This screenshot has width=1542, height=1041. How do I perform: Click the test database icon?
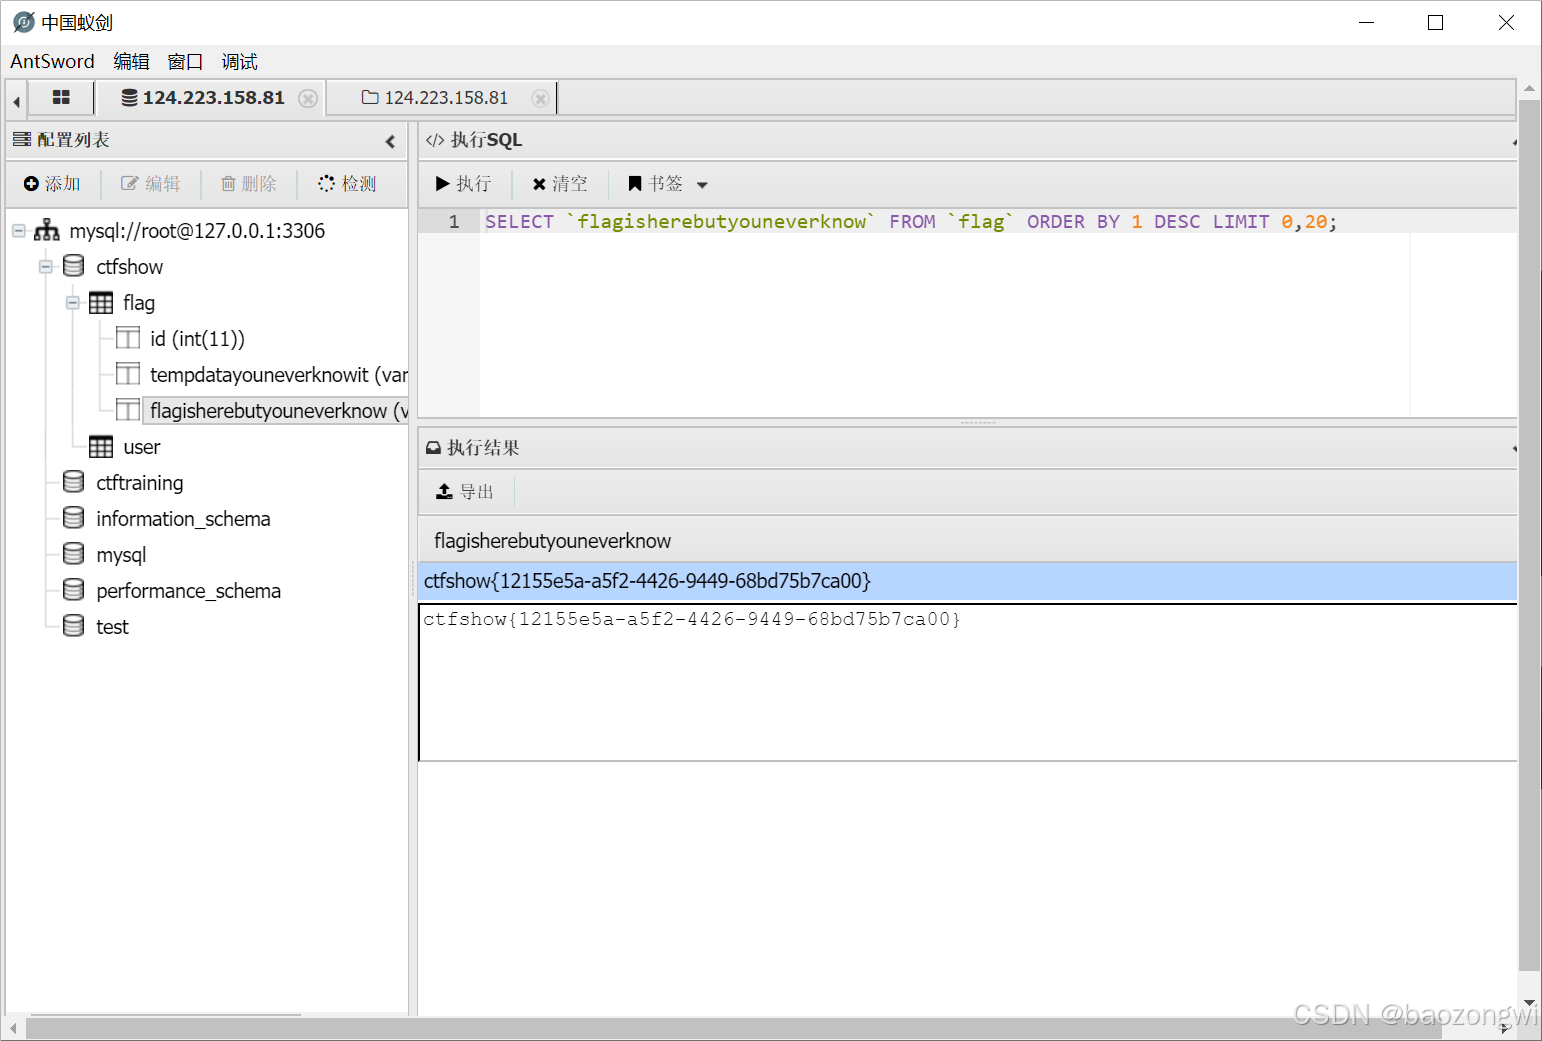(73, 625)
